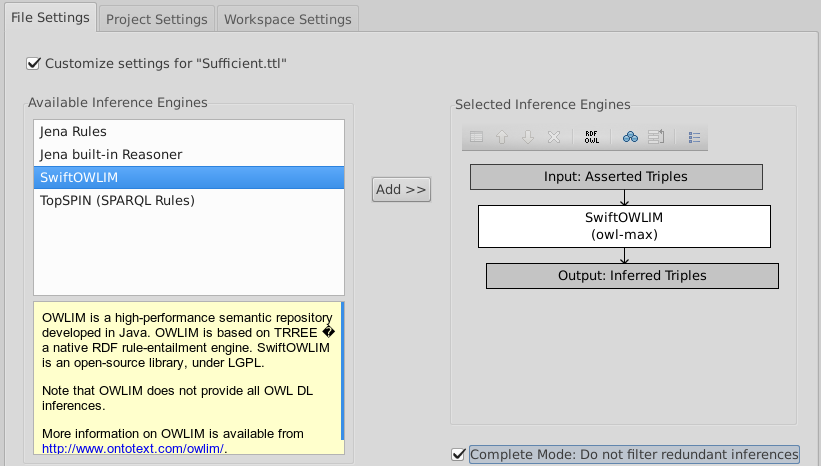Viewport: 821px width, 466px height.
Task: Open the Workspace Settings tab
Action: click(x=287, y=19)
